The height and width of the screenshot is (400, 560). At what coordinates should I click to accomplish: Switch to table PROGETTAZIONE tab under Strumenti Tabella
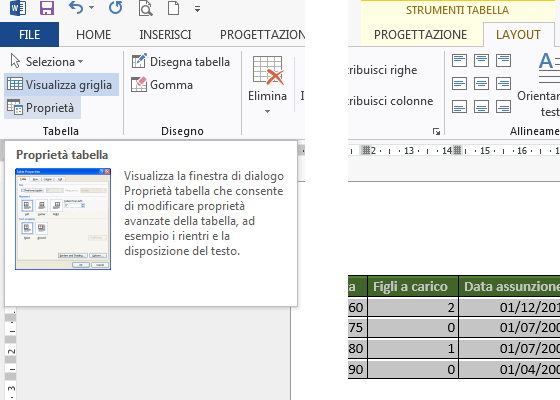[420, 35]
